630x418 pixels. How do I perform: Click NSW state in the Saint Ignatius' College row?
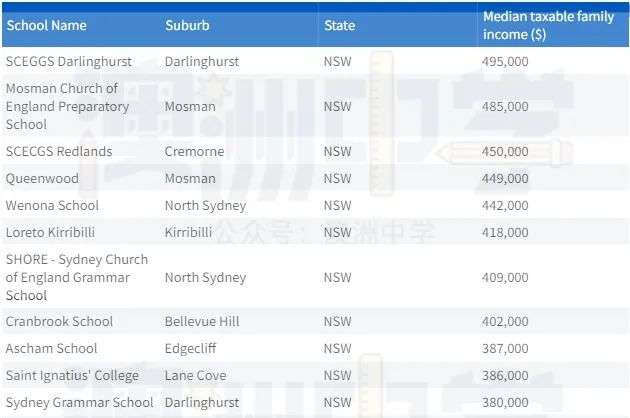click(338, 375)
